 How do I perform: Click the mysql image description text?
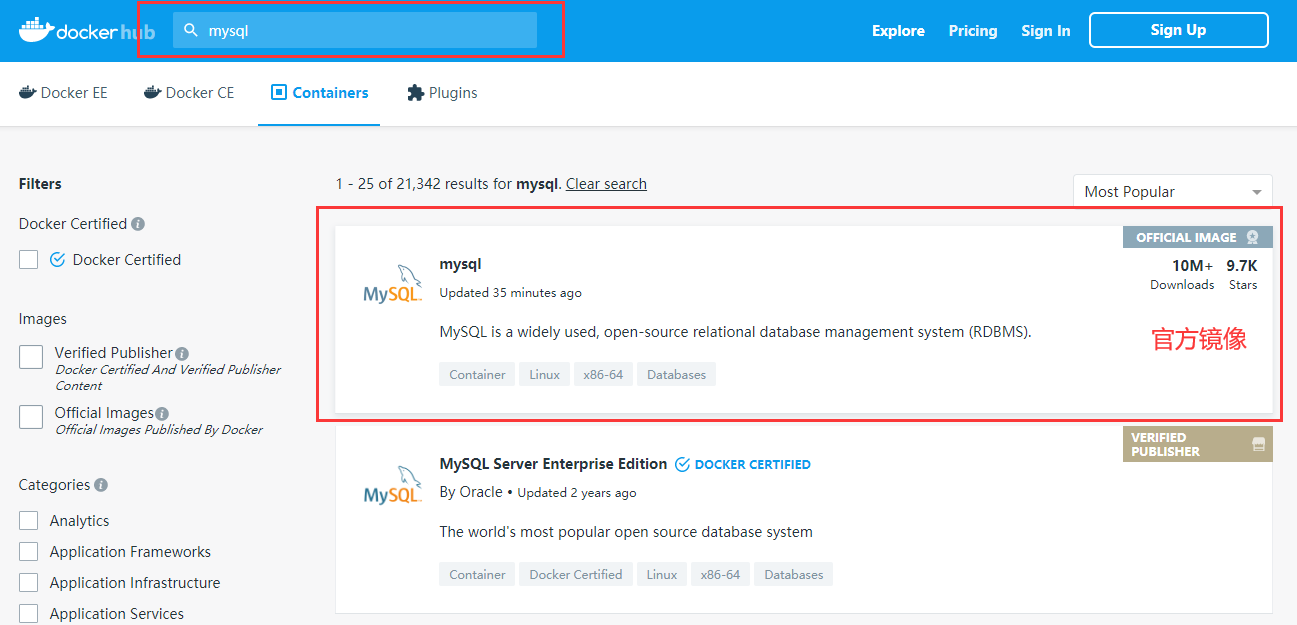pyautogui.click(x=735, y=332)
